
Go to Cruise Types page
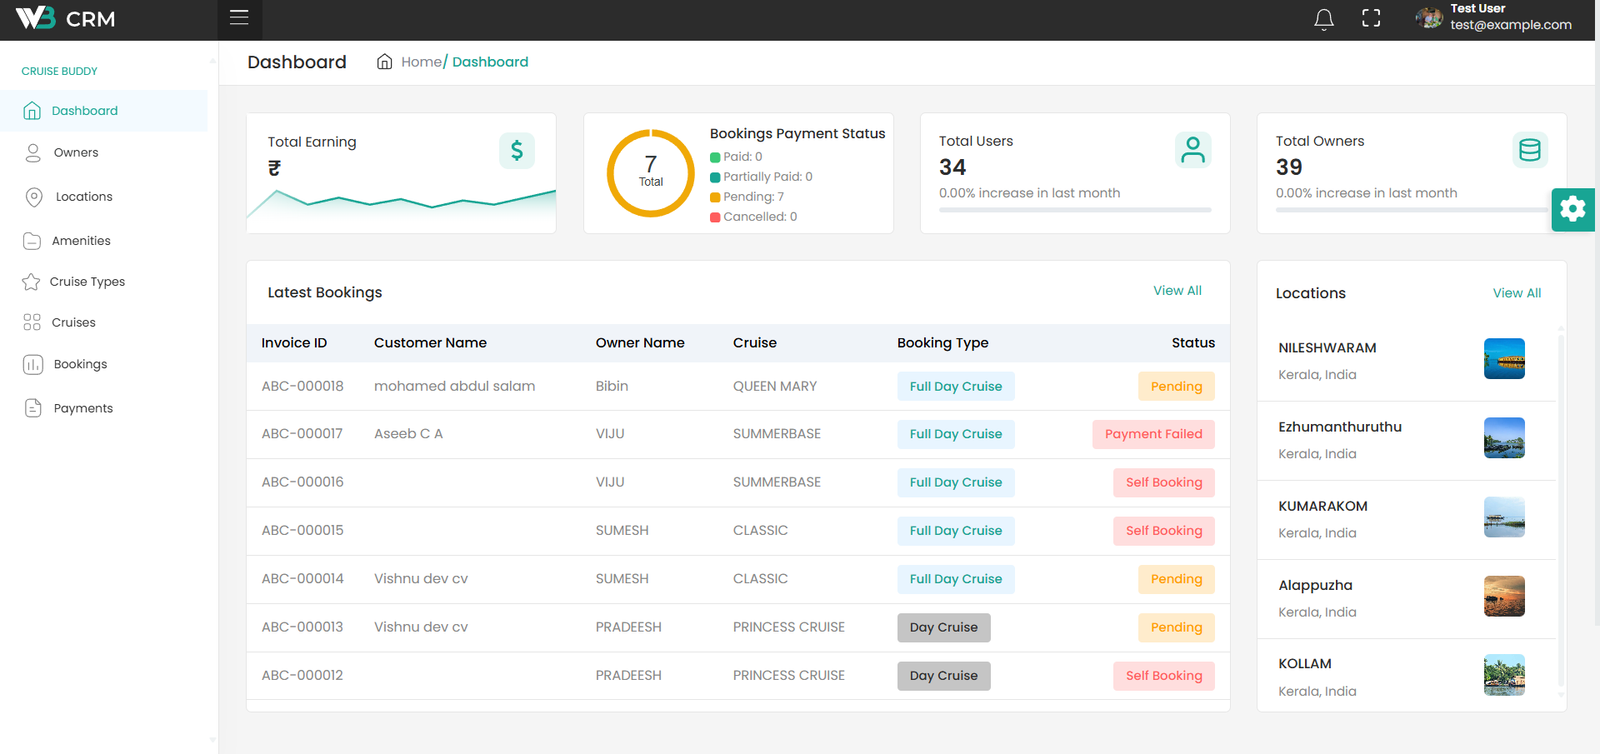(87, 282)
